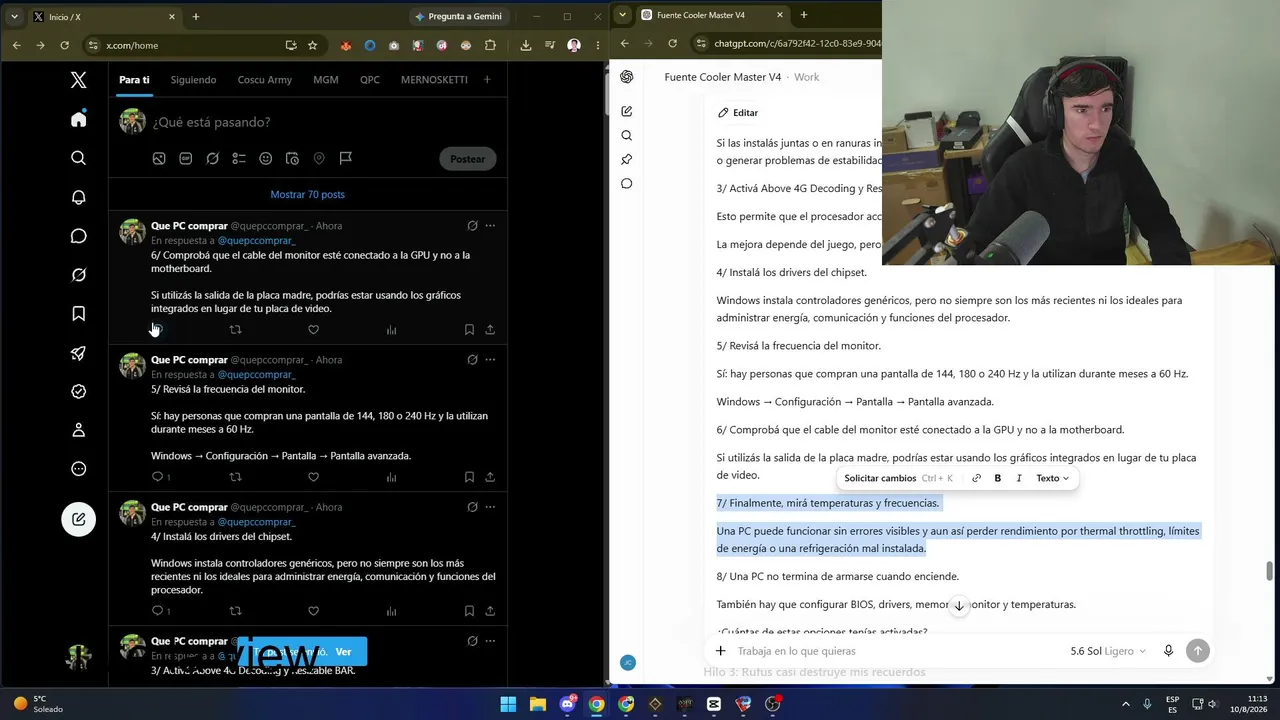Click 'Pregunta a Gemini' button
Image resolution: width=1280 pixels, height=720 pixels.
458,16
